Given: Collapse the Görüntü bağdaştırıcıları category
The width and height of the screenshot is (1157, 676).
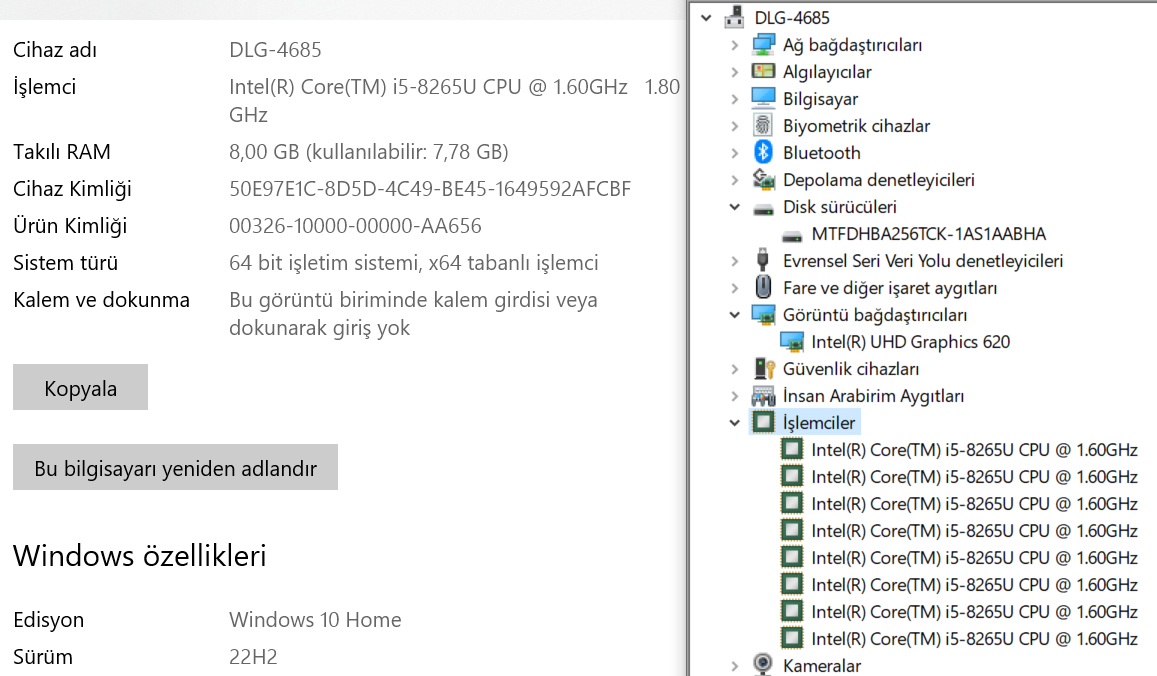Looking at the screenshot, I should 736,315.
